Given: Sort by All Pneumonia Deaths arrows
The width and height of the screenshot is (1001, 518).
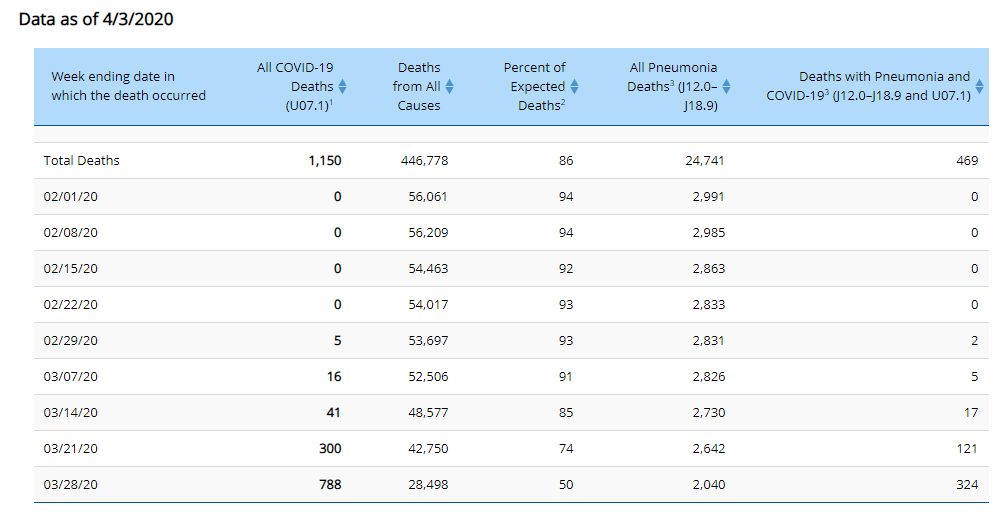Looking at the screenshot, I should 726,86.
